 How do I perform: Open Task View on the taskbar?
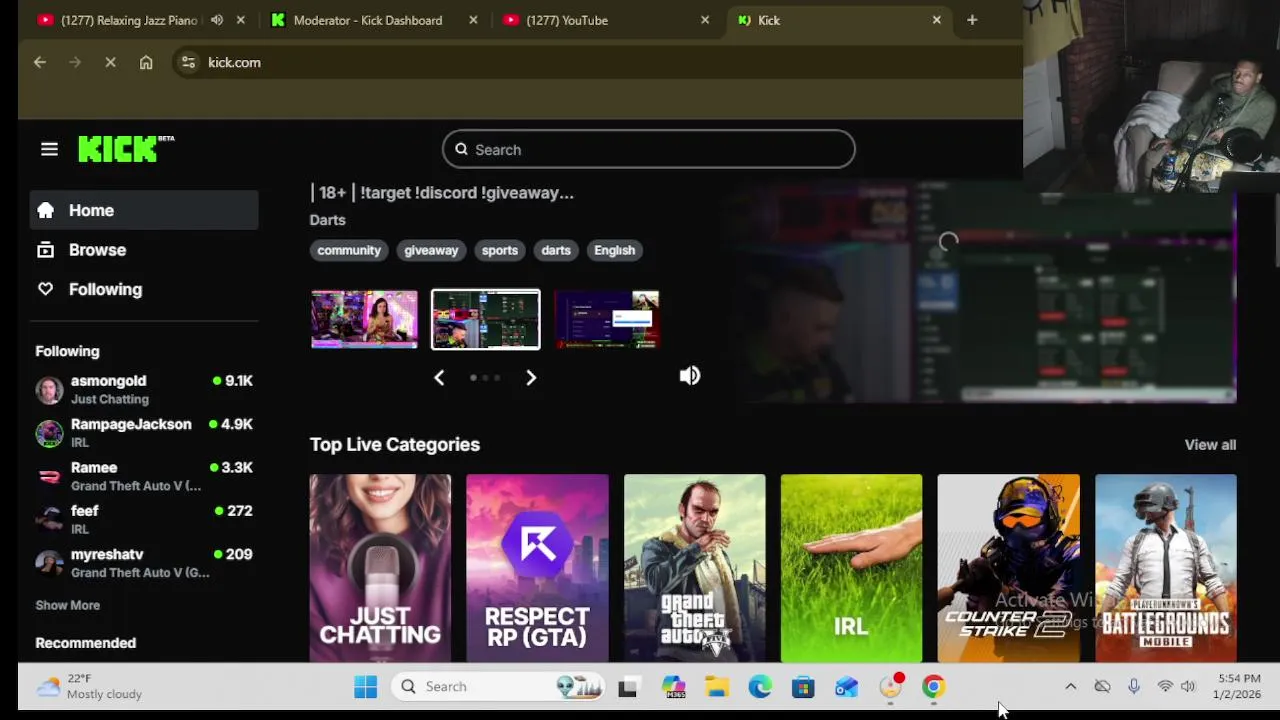pyautogui.click(x=628, y=687)
